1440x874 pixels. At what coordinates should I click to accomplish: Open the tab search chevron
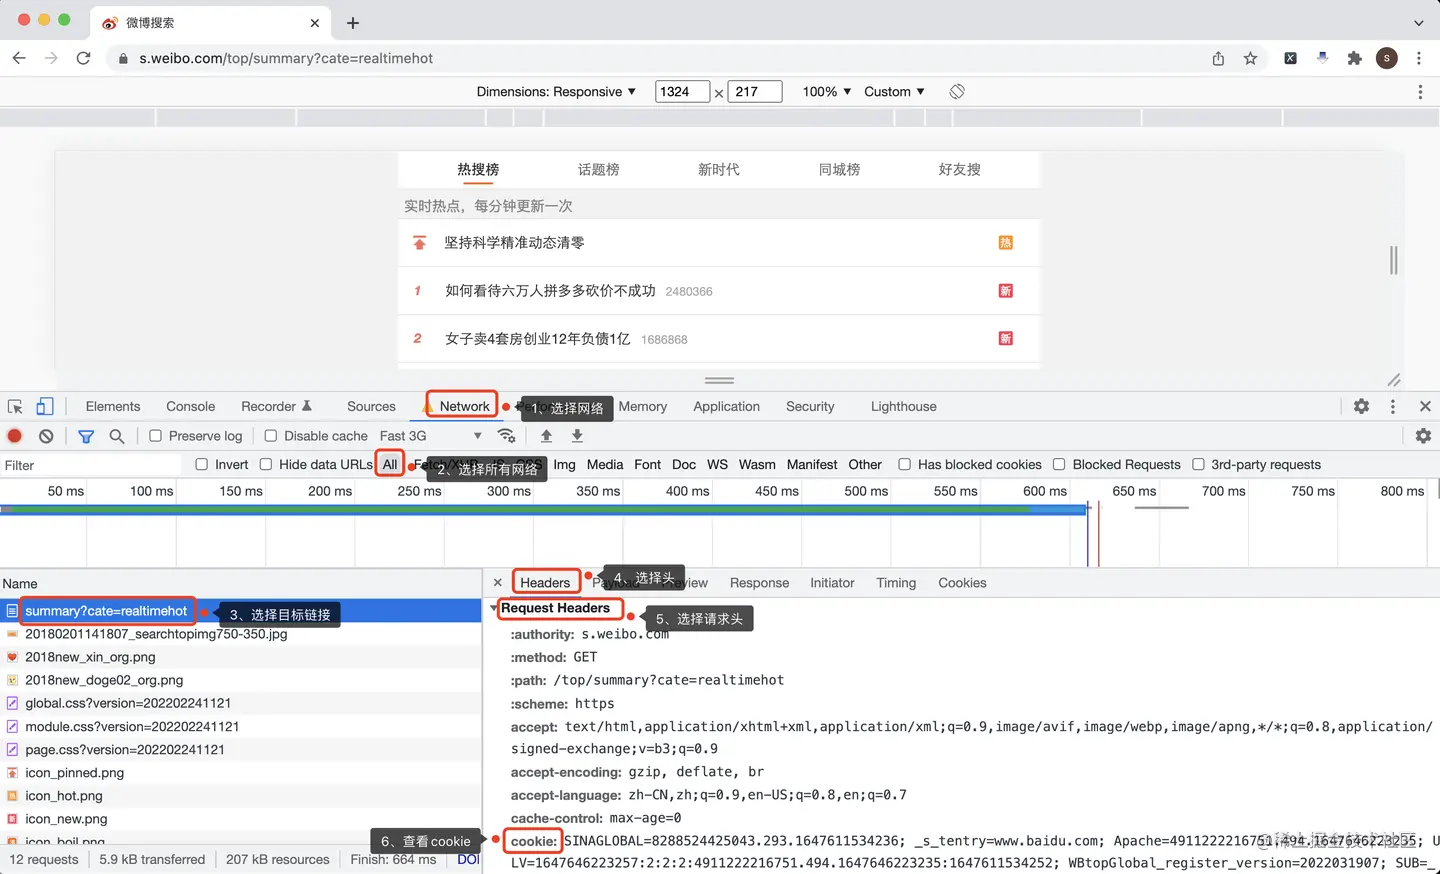click(1418, 22)
